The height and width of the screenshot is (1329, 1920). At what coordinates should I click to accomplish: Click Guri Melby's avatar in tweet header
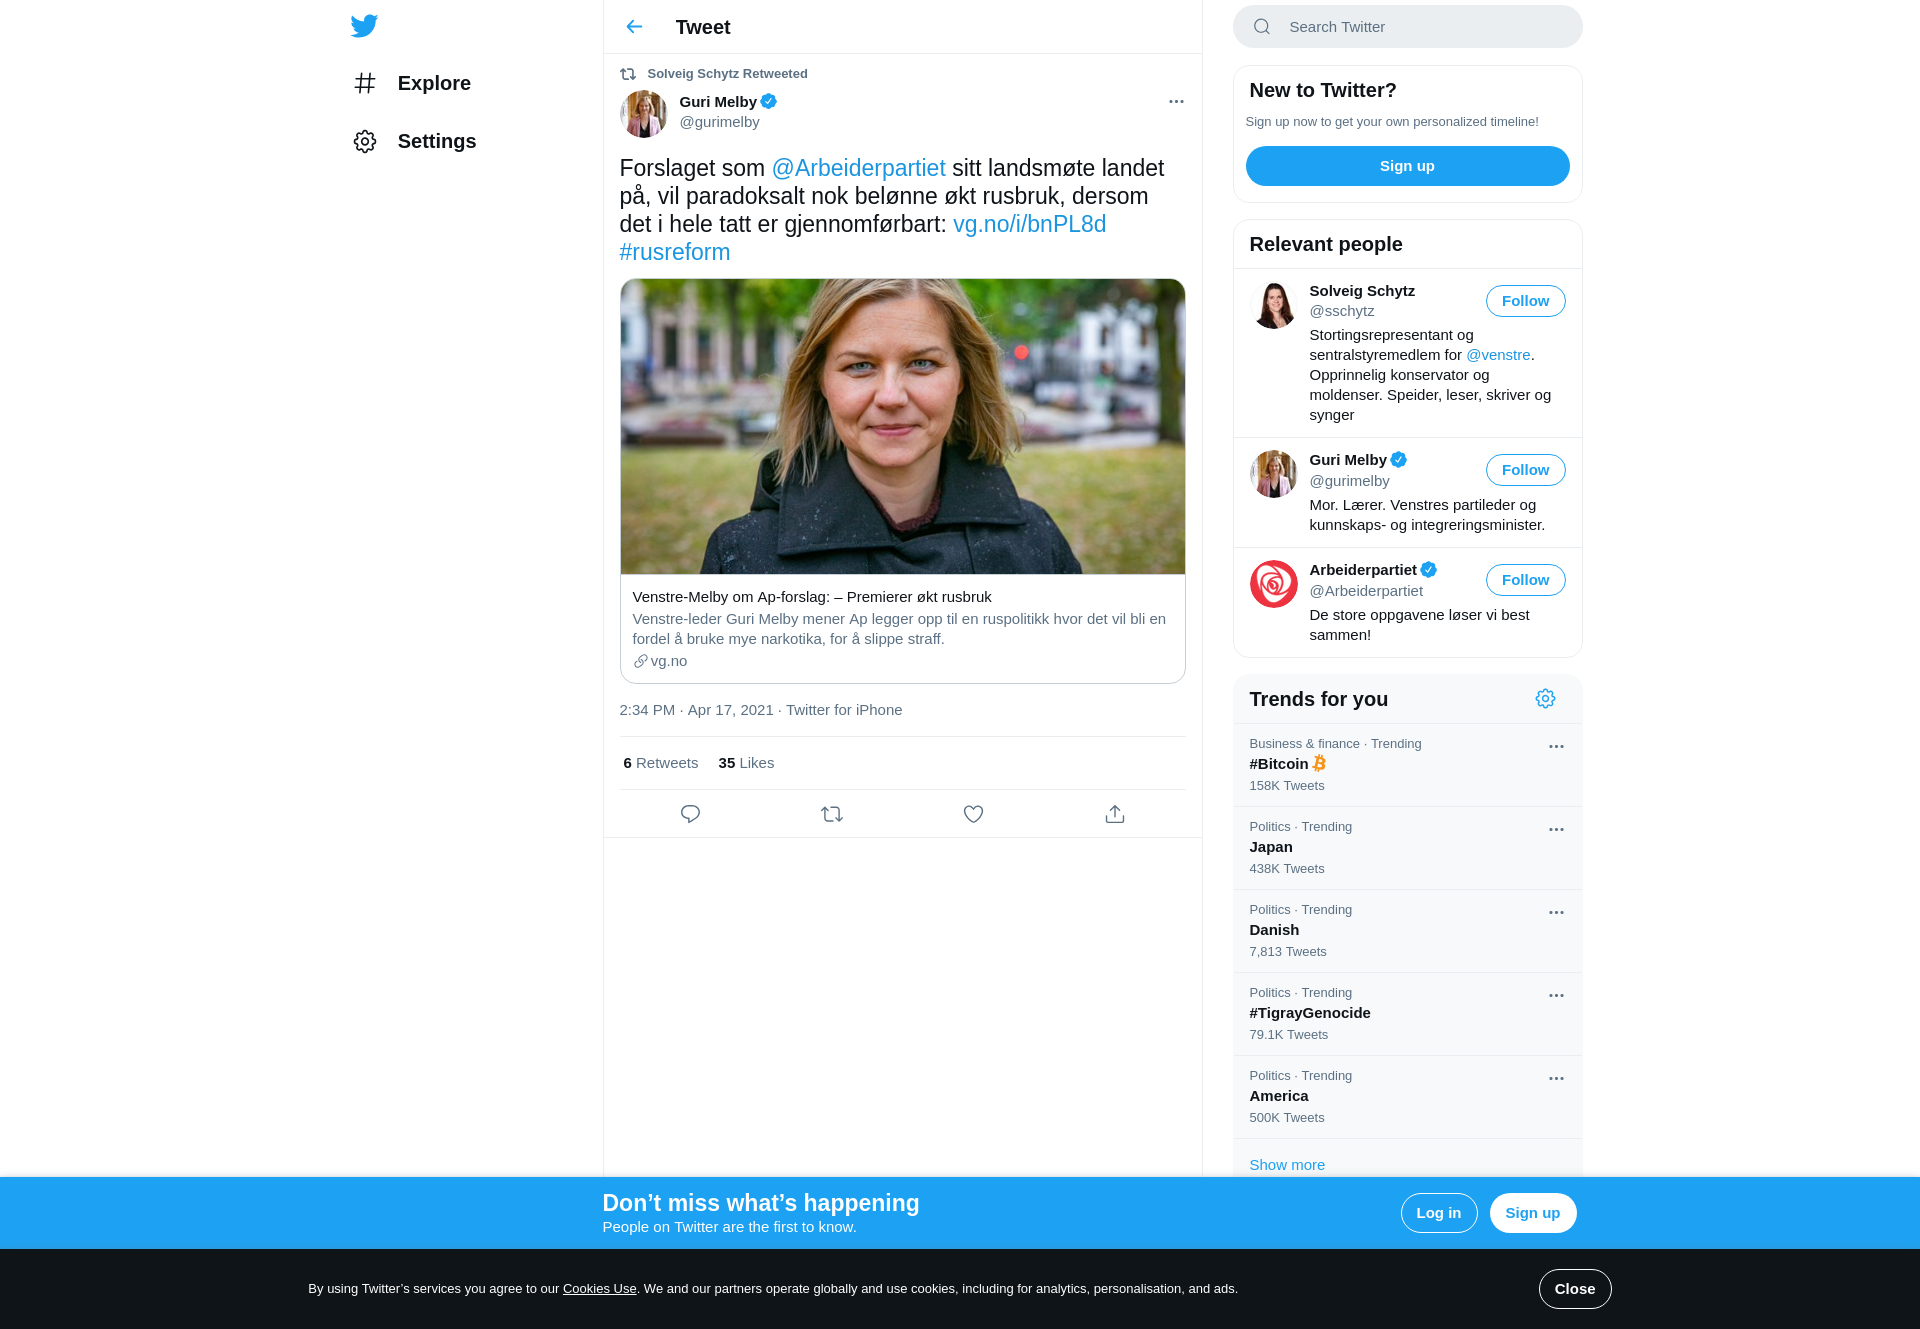coord(644,114)
